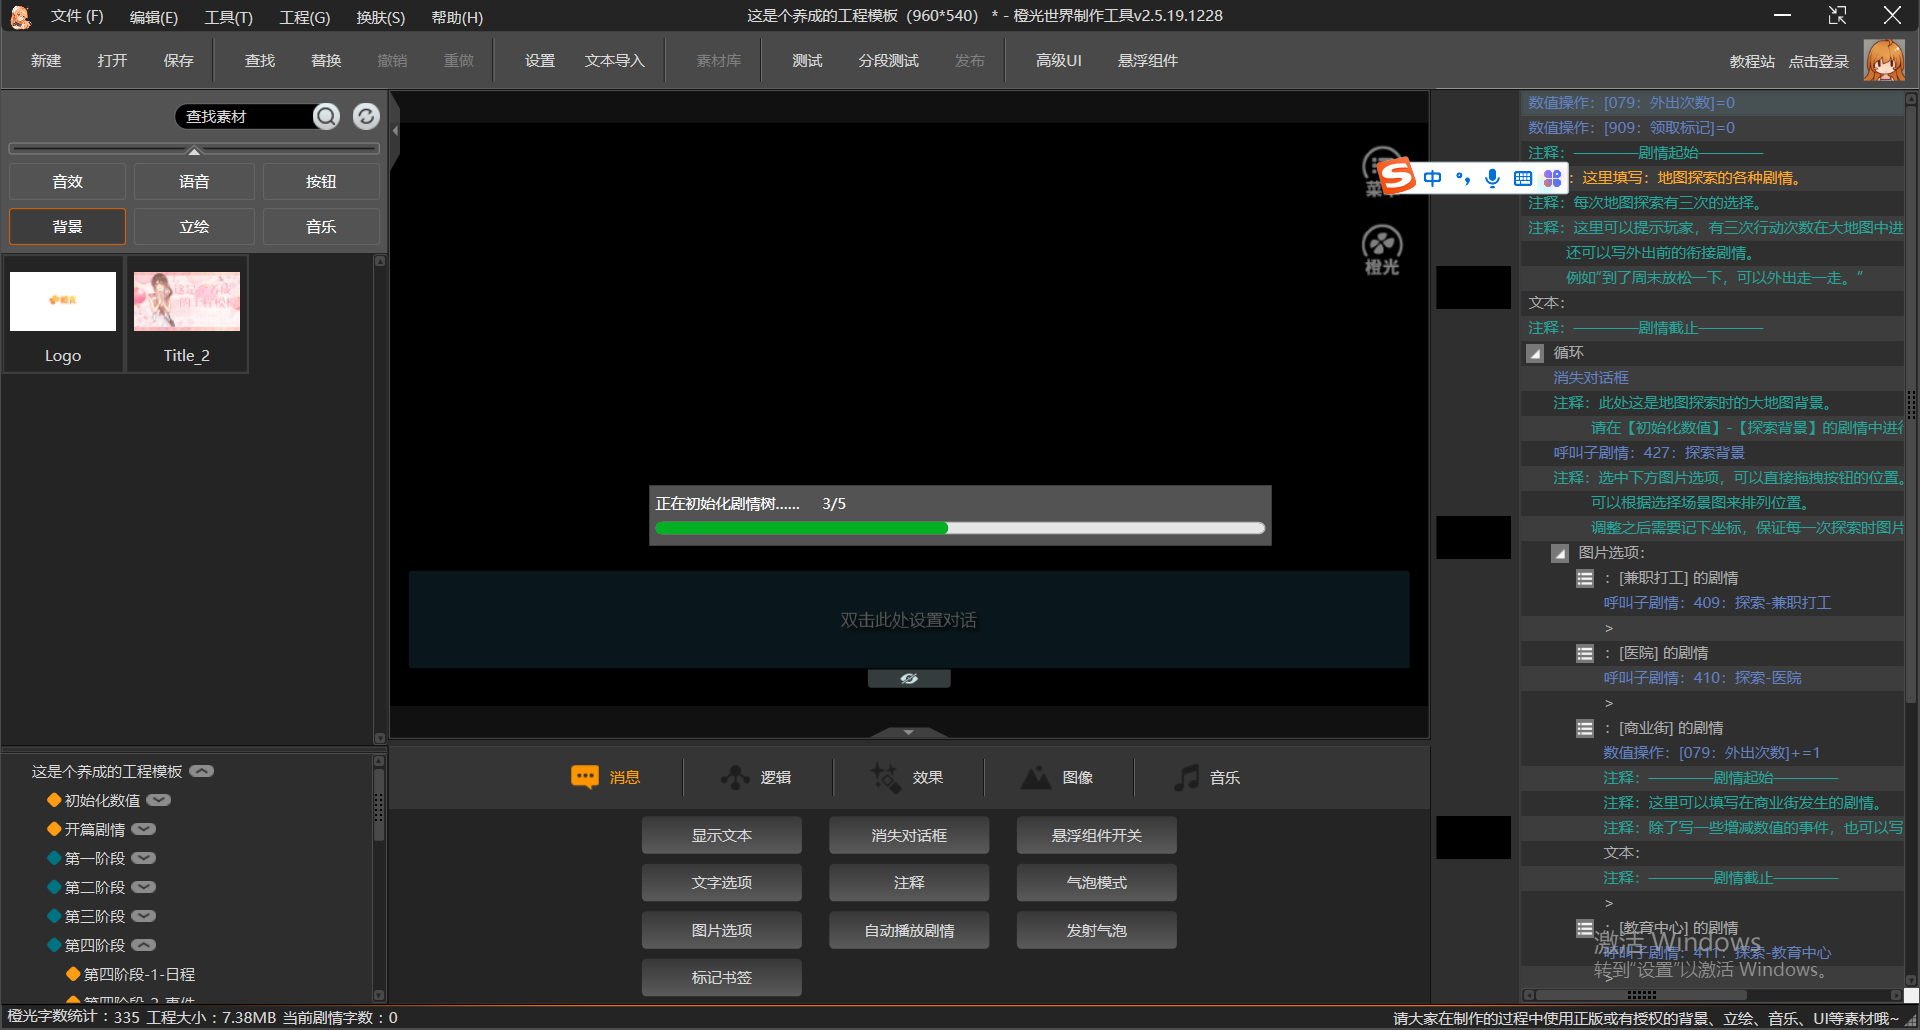This screenshot has width=1920, height=1030.
Task: Open the Sogou soft keyboard icon
Action: pyautogui.click(x=1522, y=178)
